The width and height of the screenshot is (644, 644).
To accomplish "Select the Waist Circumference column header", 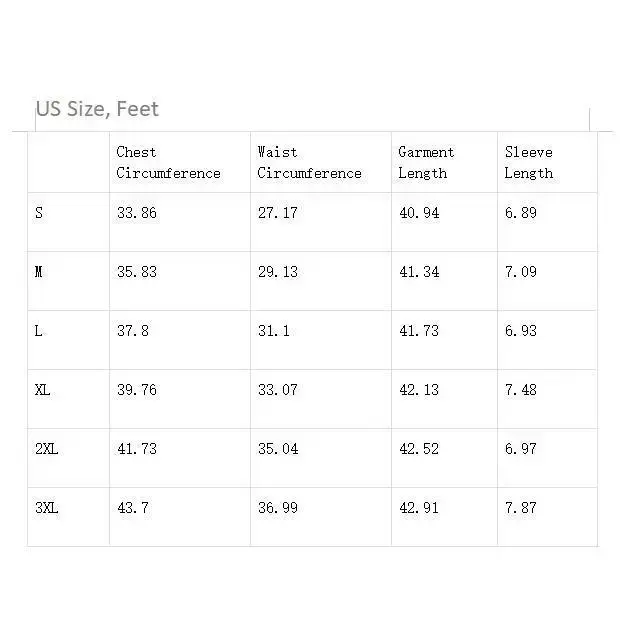I will click(x=309, y=163).
